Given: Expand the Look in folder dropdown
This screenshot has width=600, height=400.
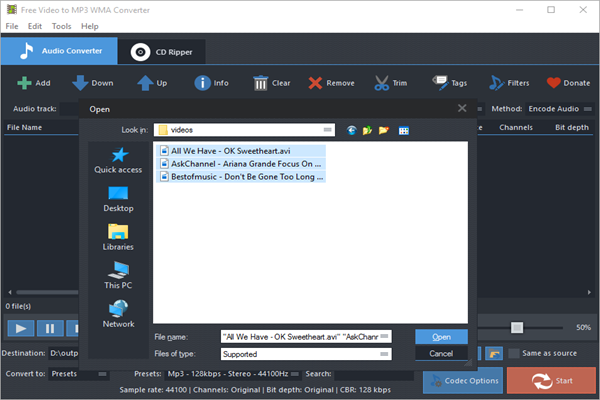Looking at the screenshot, I should [x=328, y=130].
